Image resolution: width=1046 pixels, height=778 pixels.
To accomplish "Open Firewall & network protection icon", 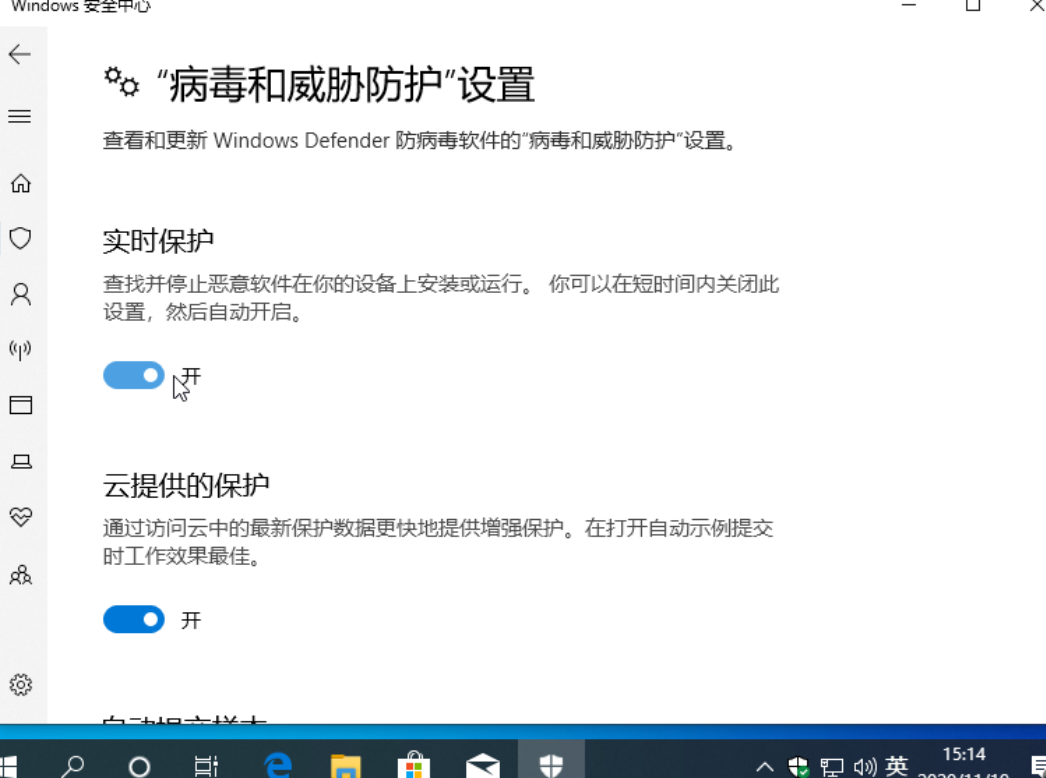I will click(21, 350).
